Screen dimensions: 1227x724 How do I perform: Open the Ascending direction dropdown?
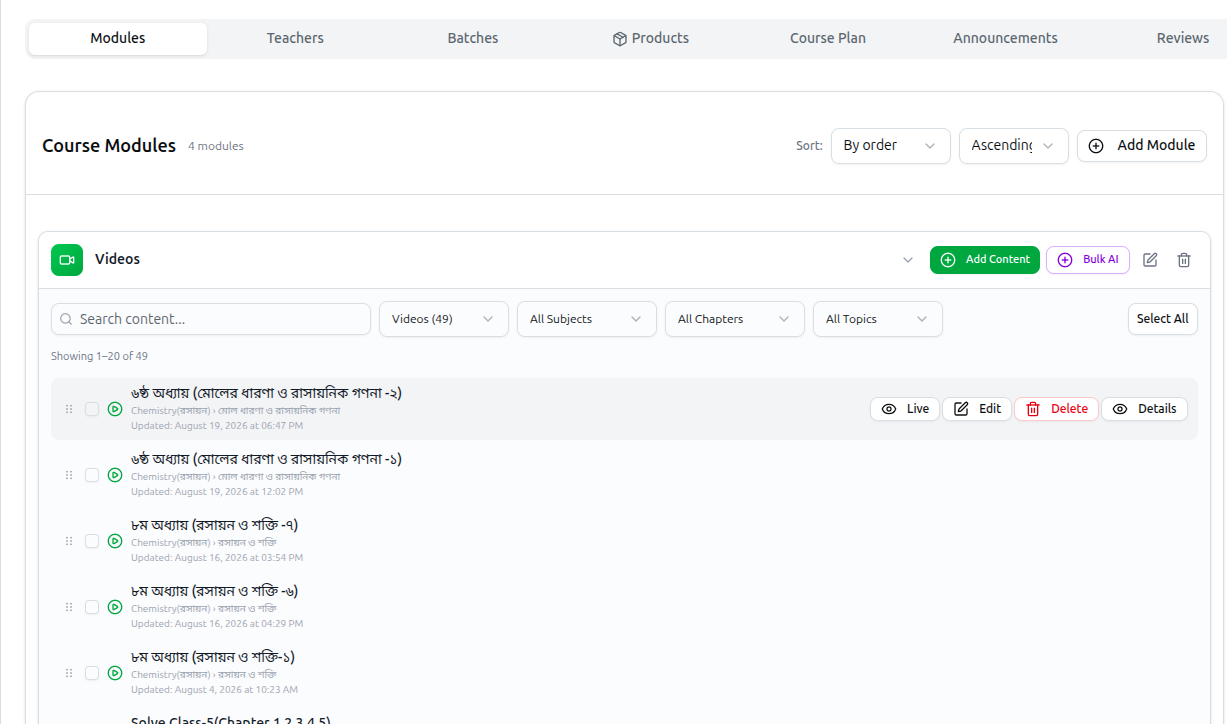pyautogui.click(x=1013, y=146)
